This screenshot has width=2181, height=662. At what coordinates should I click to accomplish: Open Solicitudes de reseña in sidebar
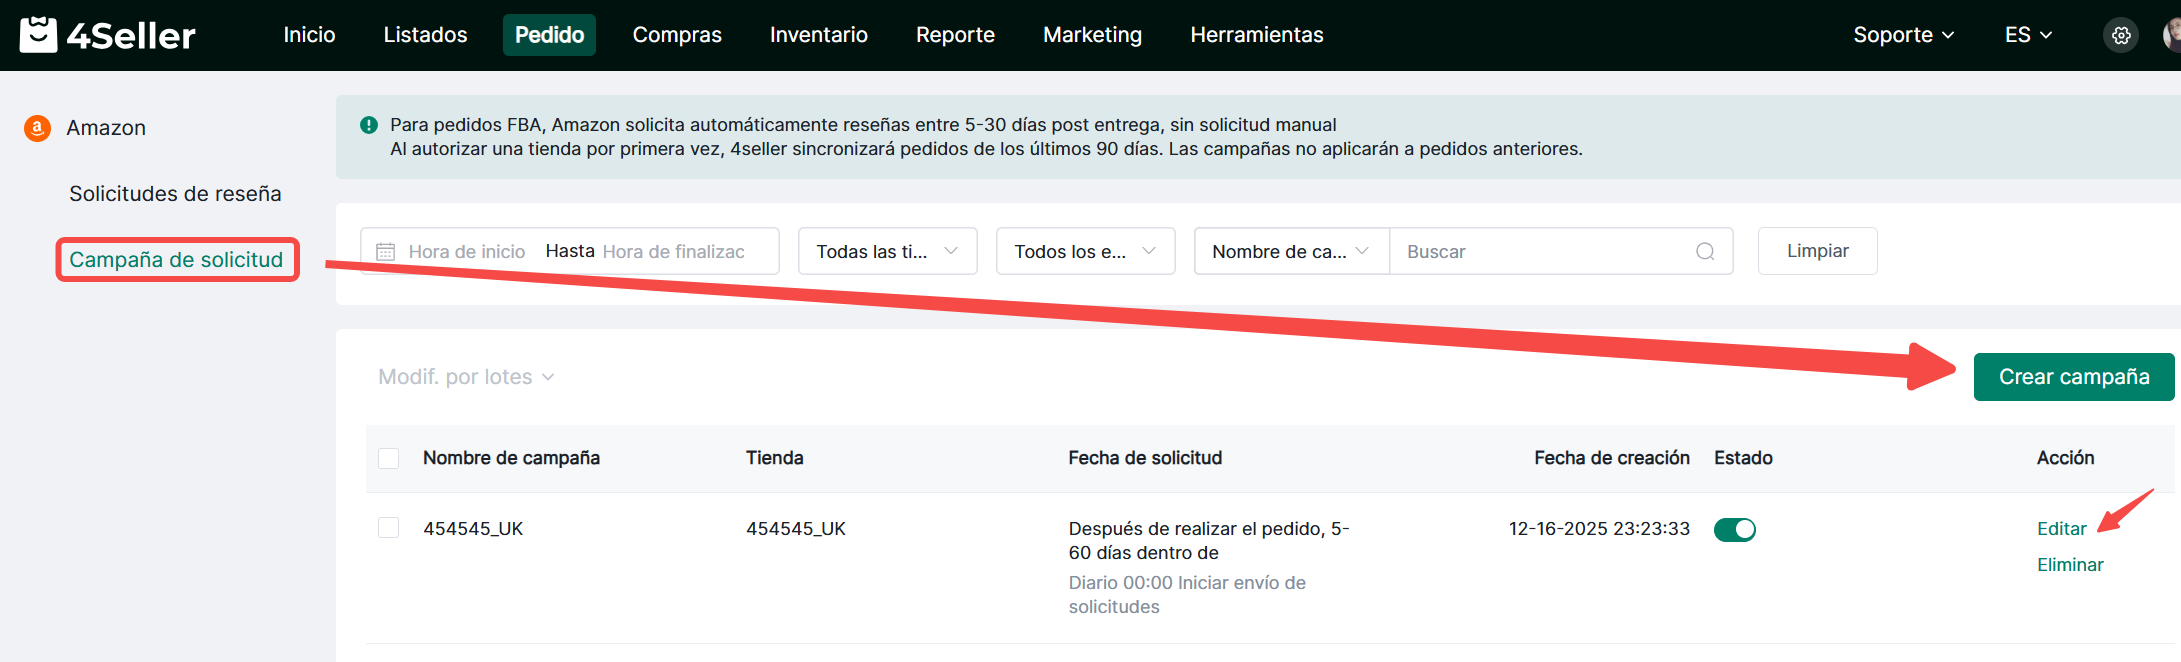(x=175, y=194)
